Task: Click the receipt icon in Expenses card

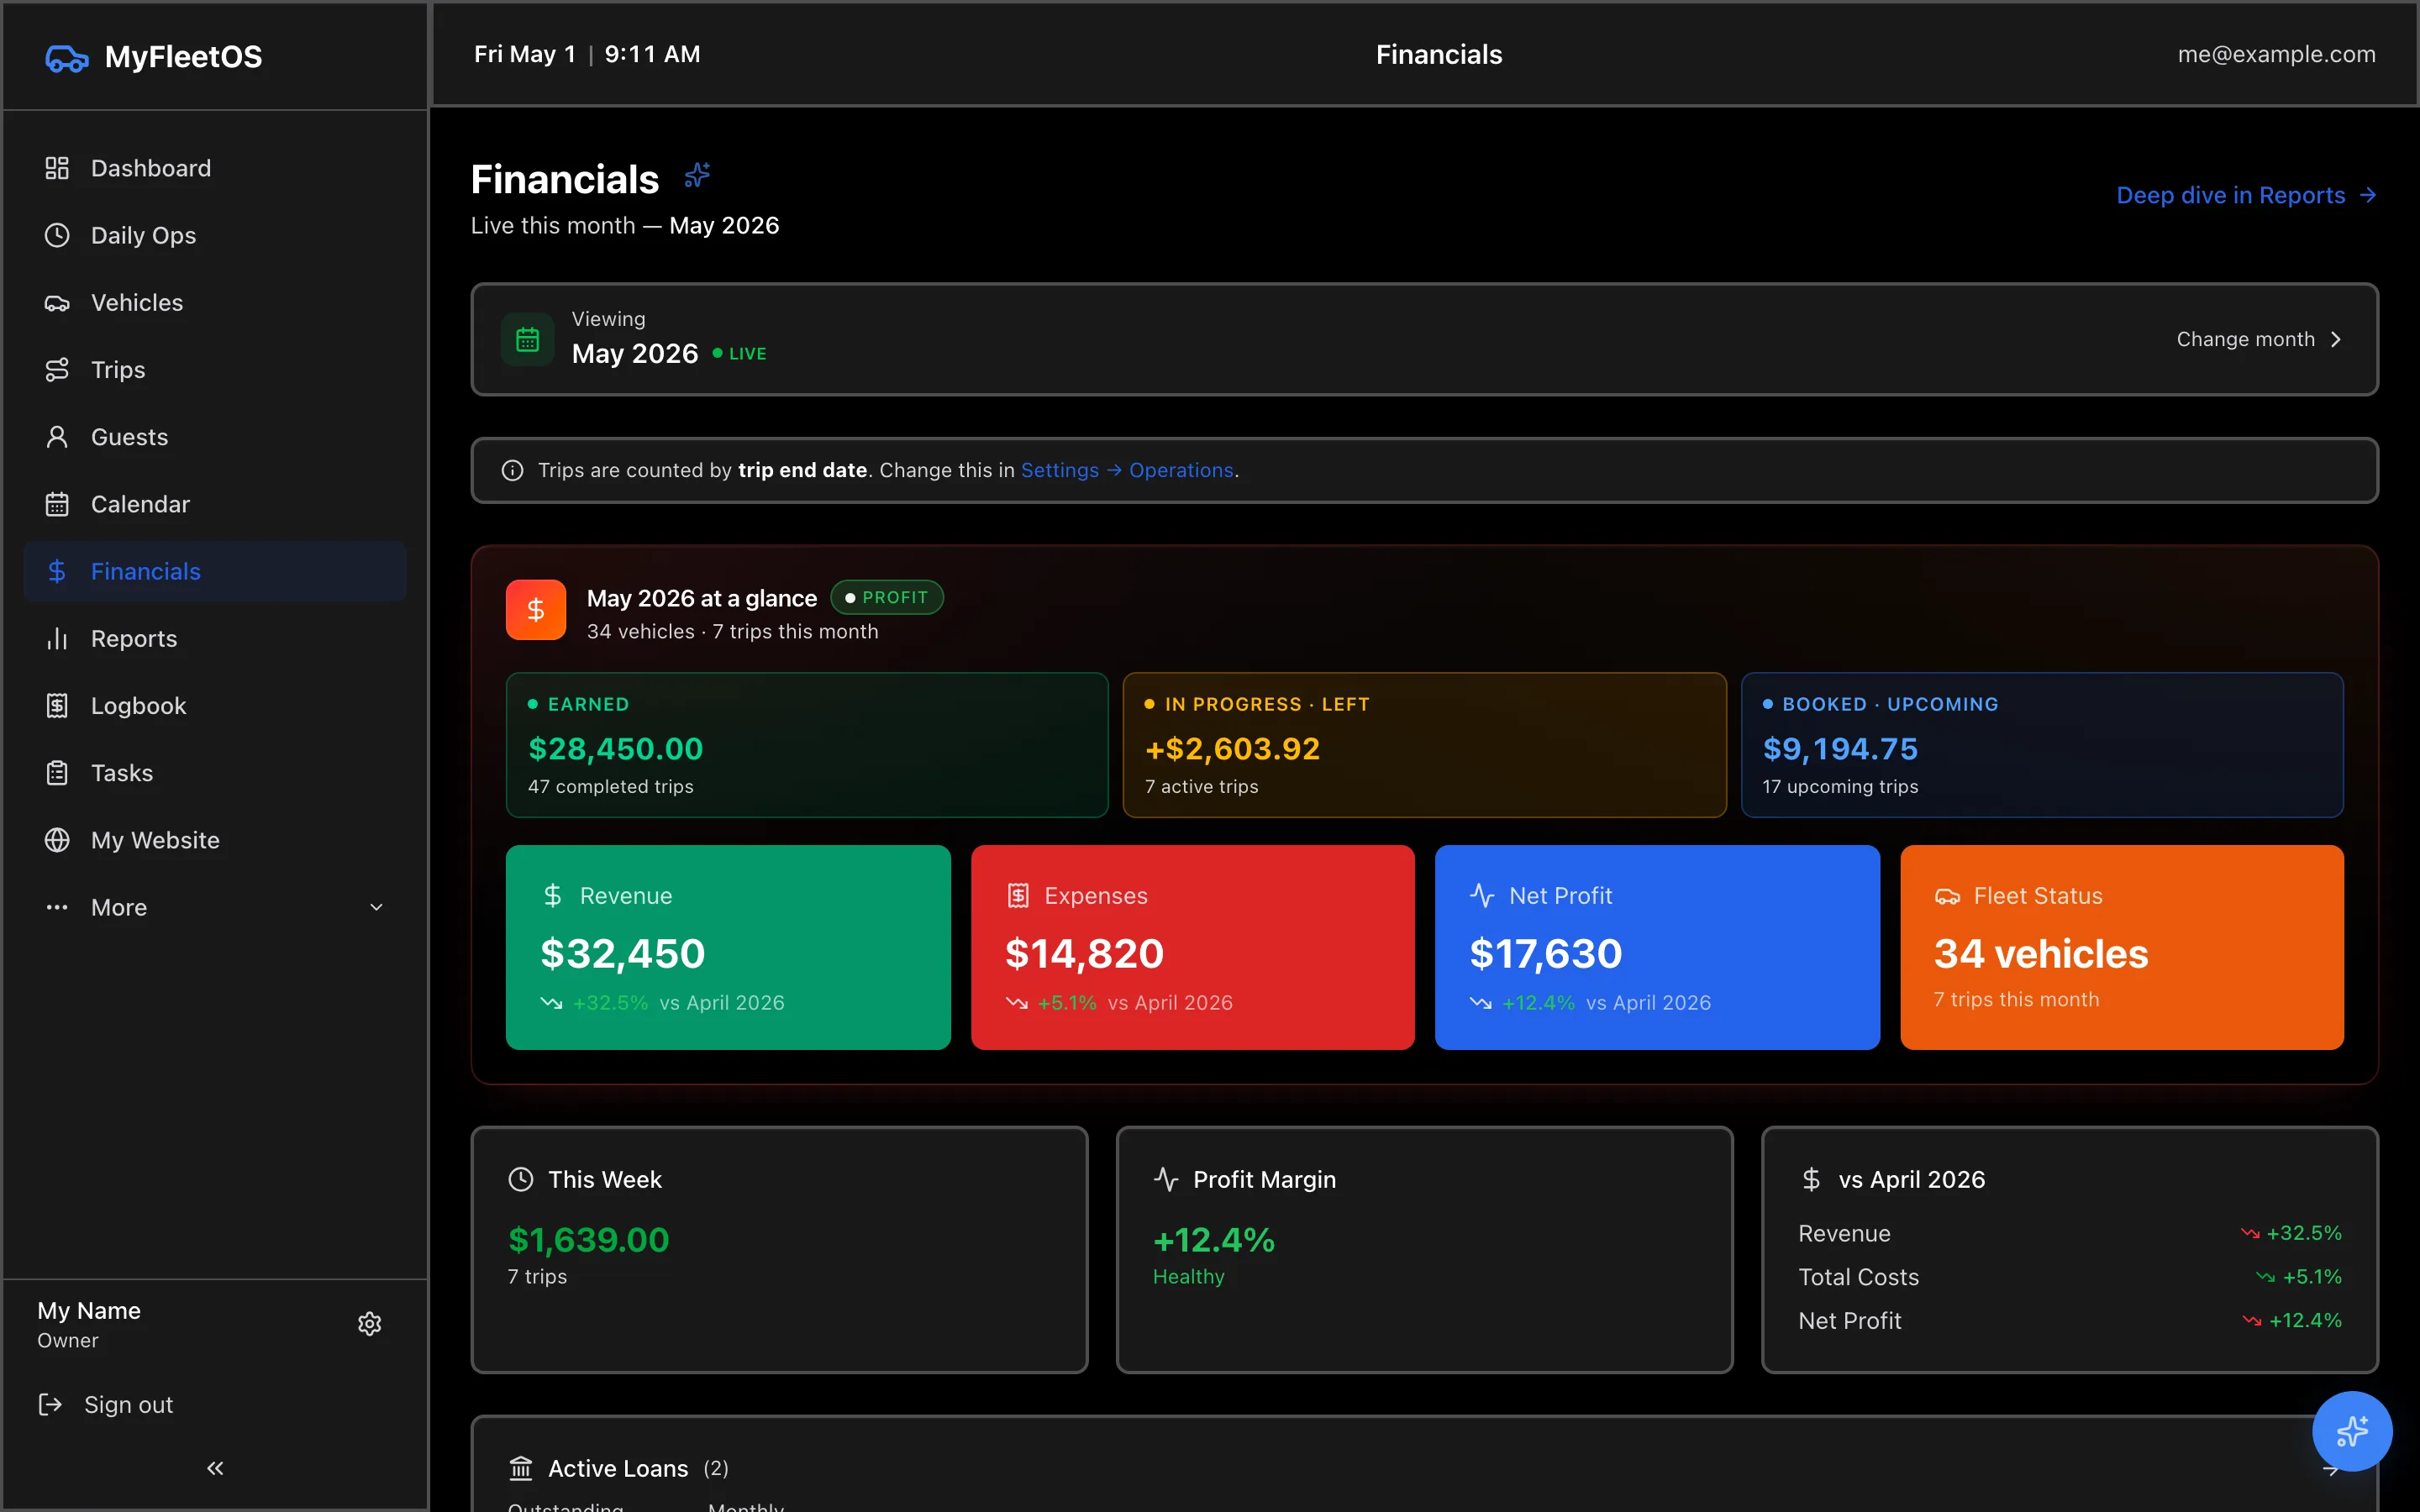Action: [1018, 896]
